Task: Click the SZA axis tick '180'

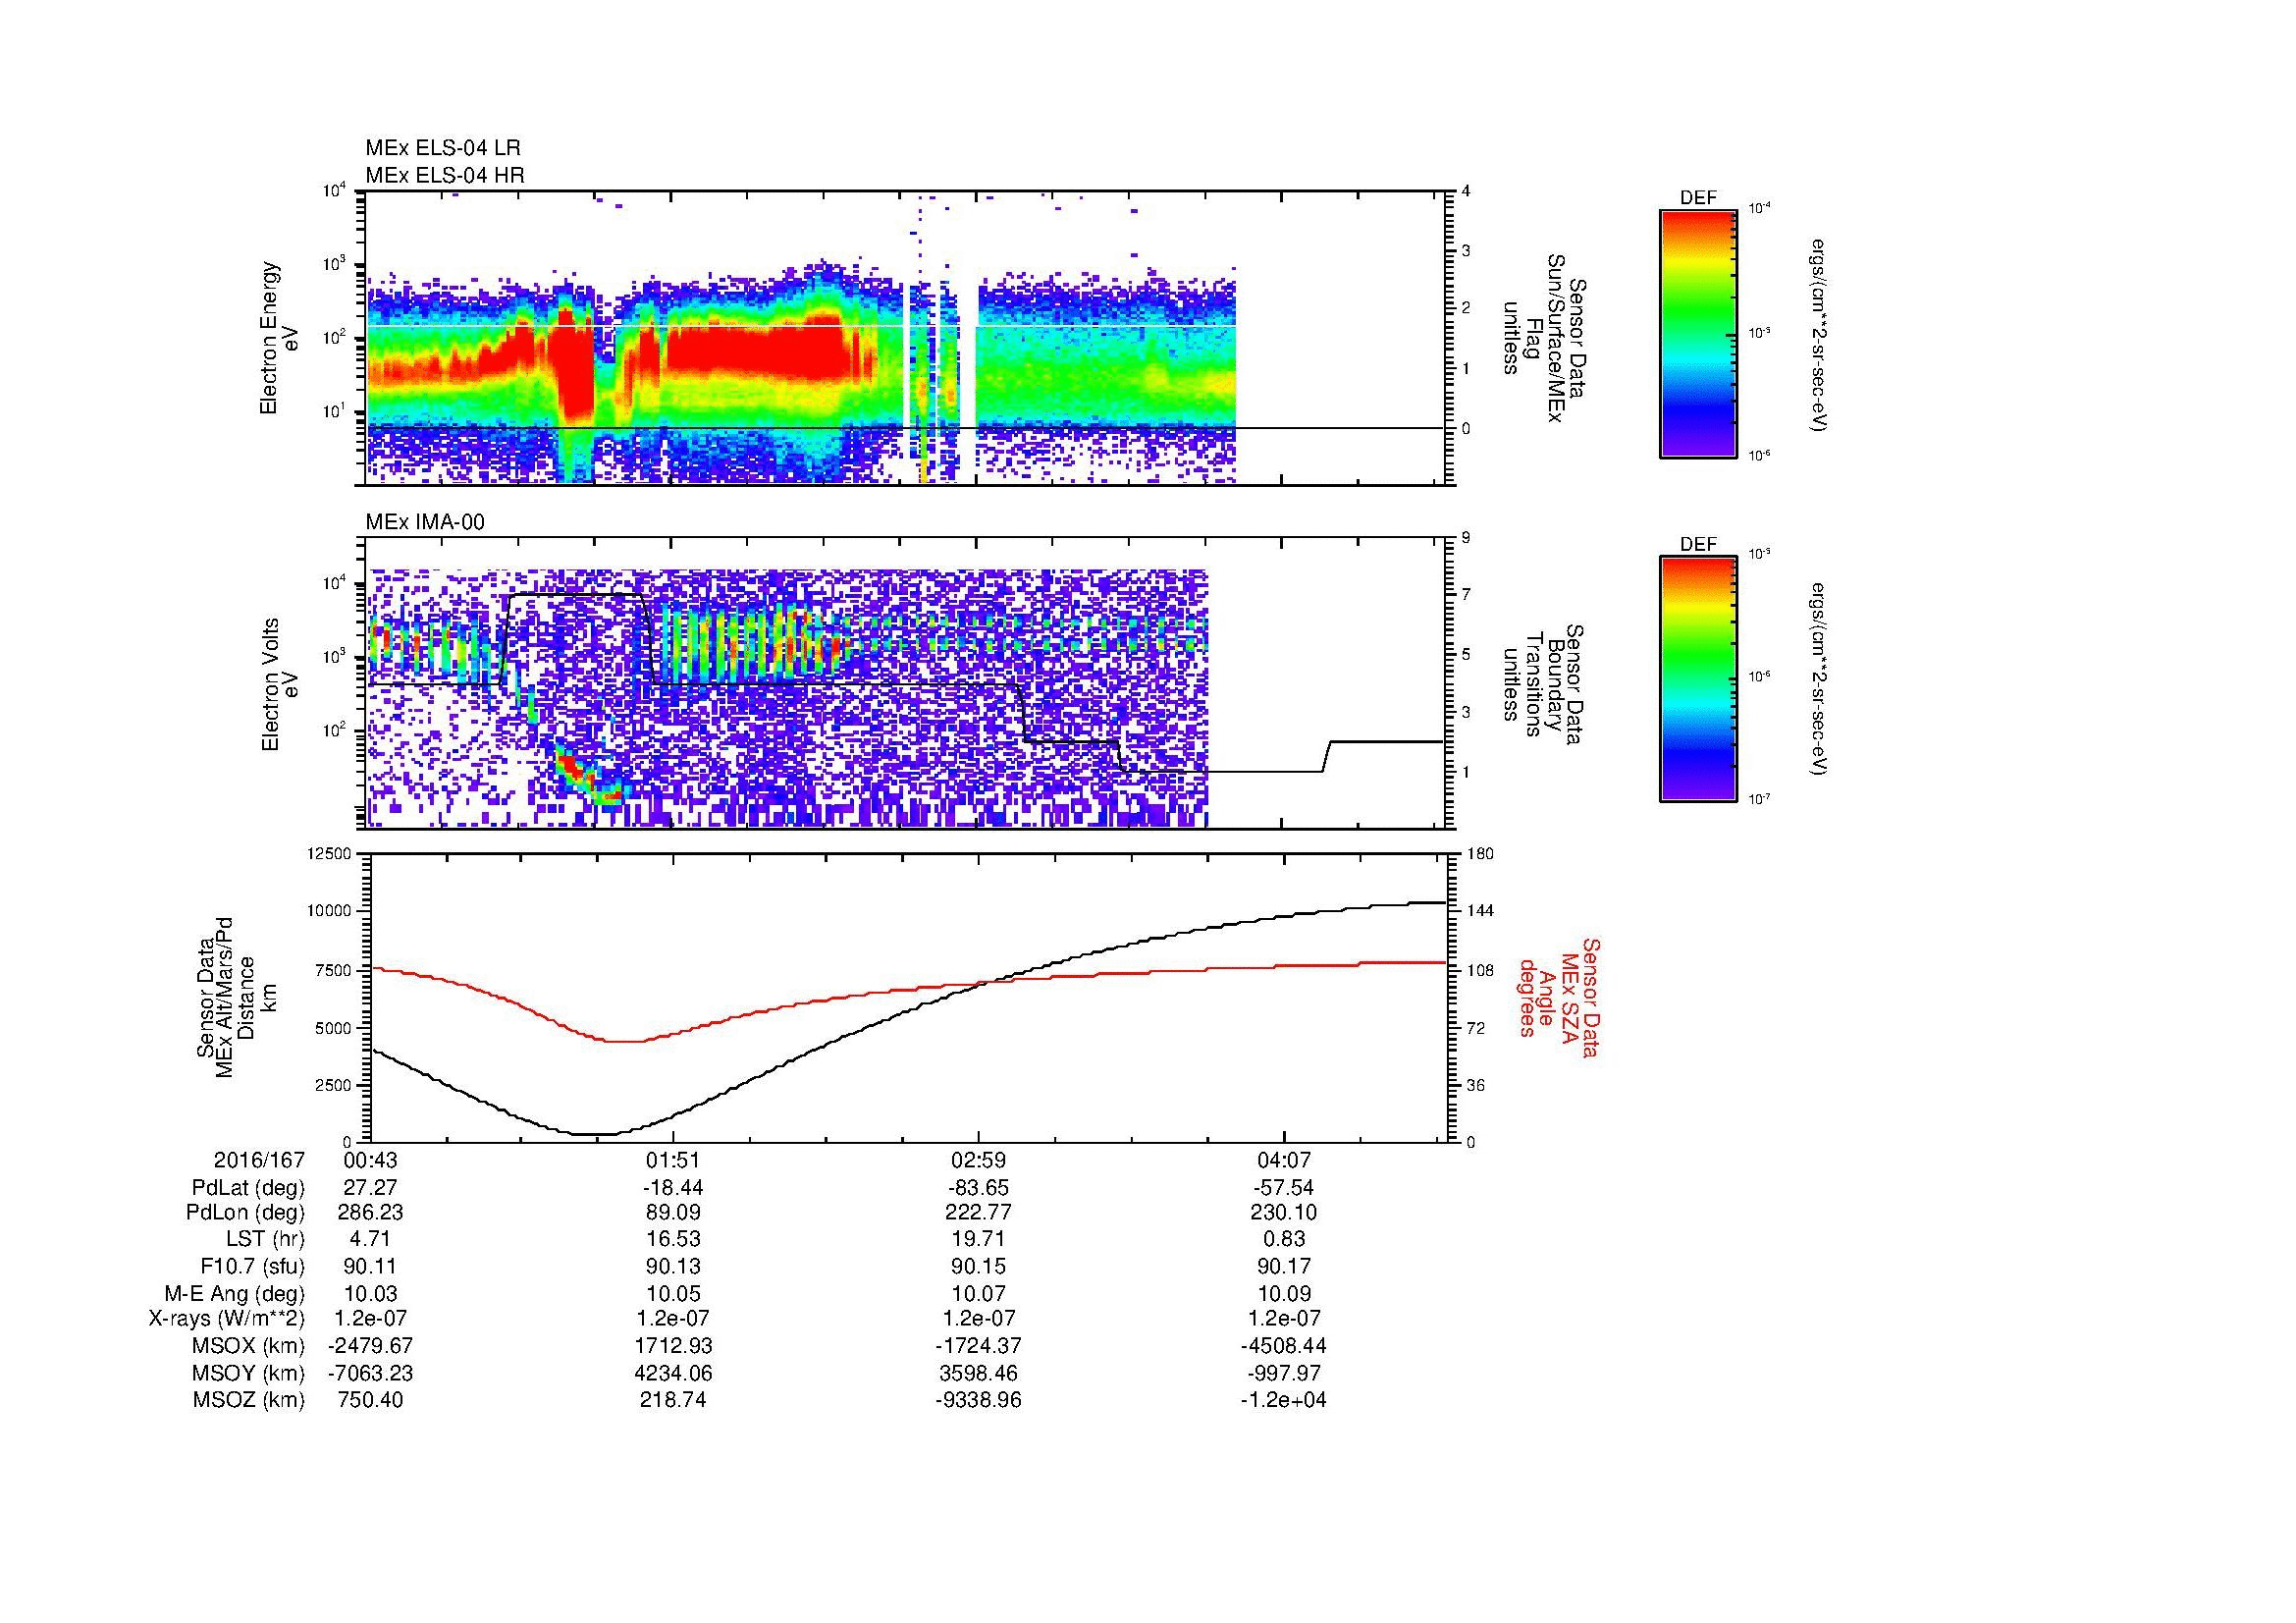Action: tap(1479, 854)
